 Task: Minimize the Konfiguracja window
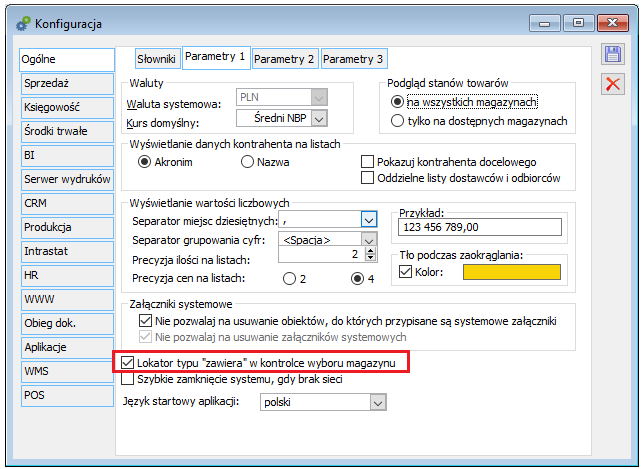(x=545, y=23)
